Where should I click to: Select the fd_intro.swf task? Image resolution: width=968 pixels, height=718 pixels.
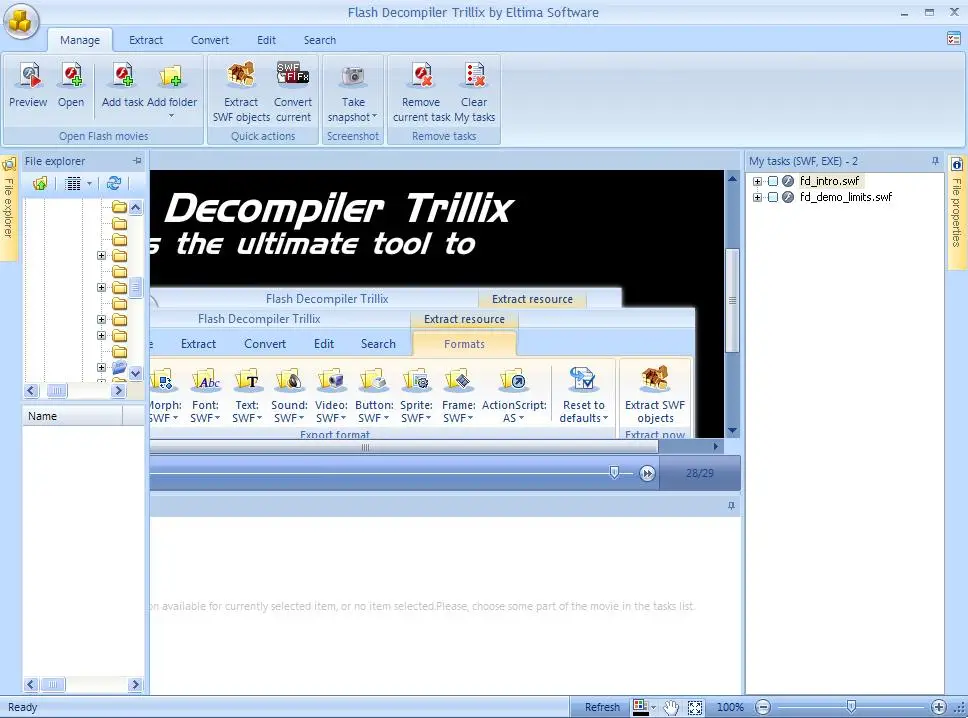pos(829,181)
